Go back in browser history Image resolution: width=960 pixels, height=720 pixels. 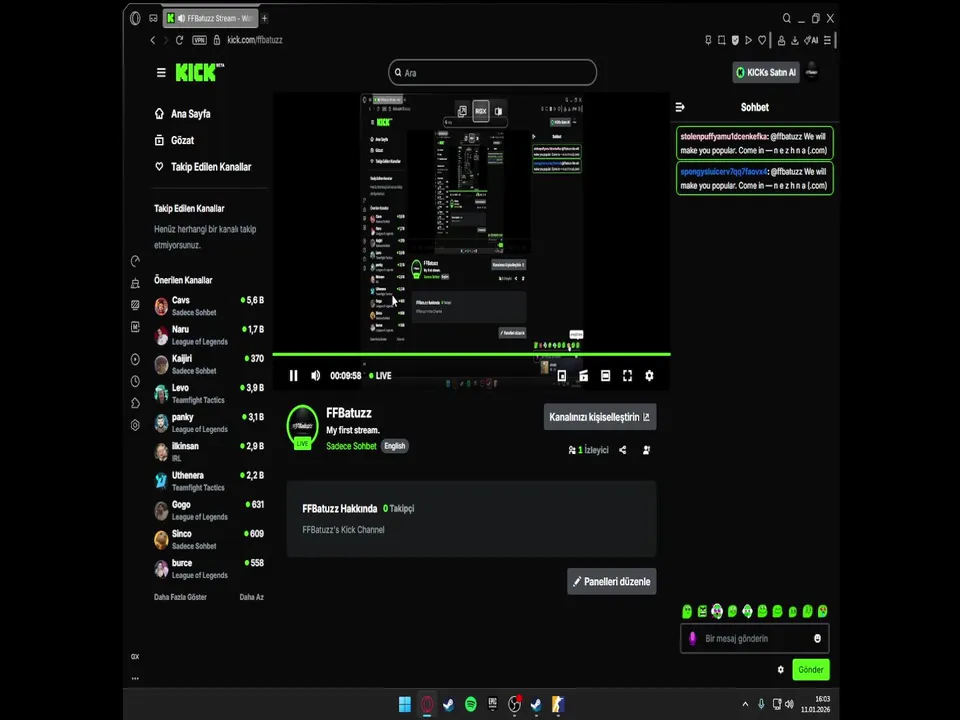click(152, 40)
